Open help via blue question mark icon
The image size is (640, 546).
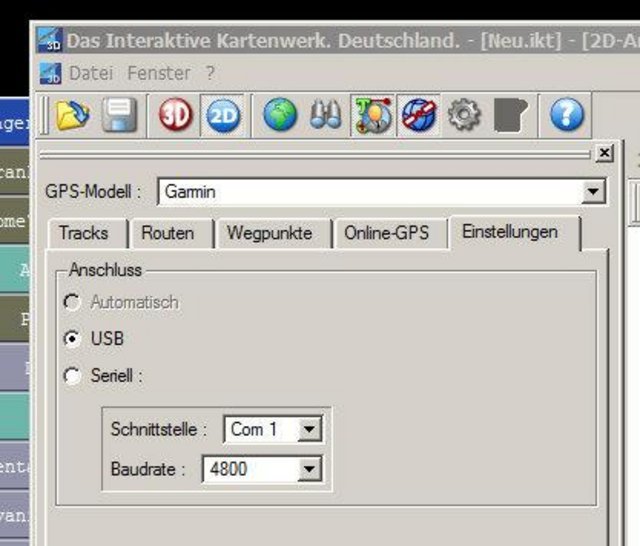click(x=567, y=115)
